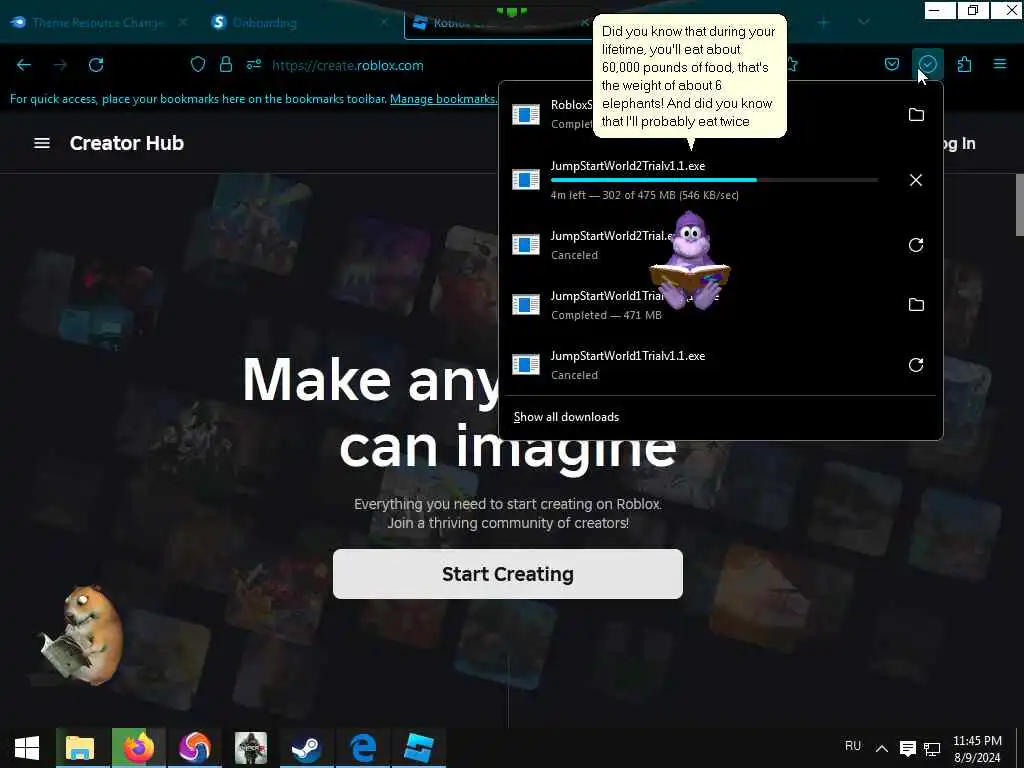1024x768 pixels.
Task: Open the Creator Hub hamburger menu
Action: [x=42, y=143]
